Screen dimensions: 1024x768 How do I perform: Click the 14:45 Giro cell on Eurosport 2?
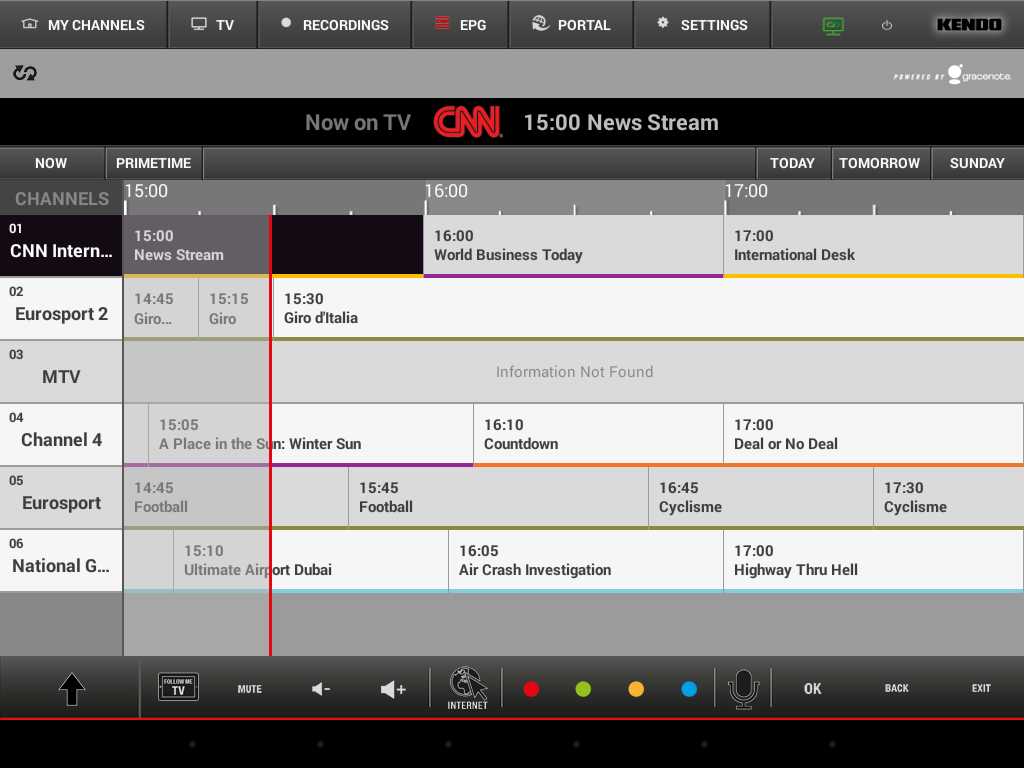pos(161,308)
